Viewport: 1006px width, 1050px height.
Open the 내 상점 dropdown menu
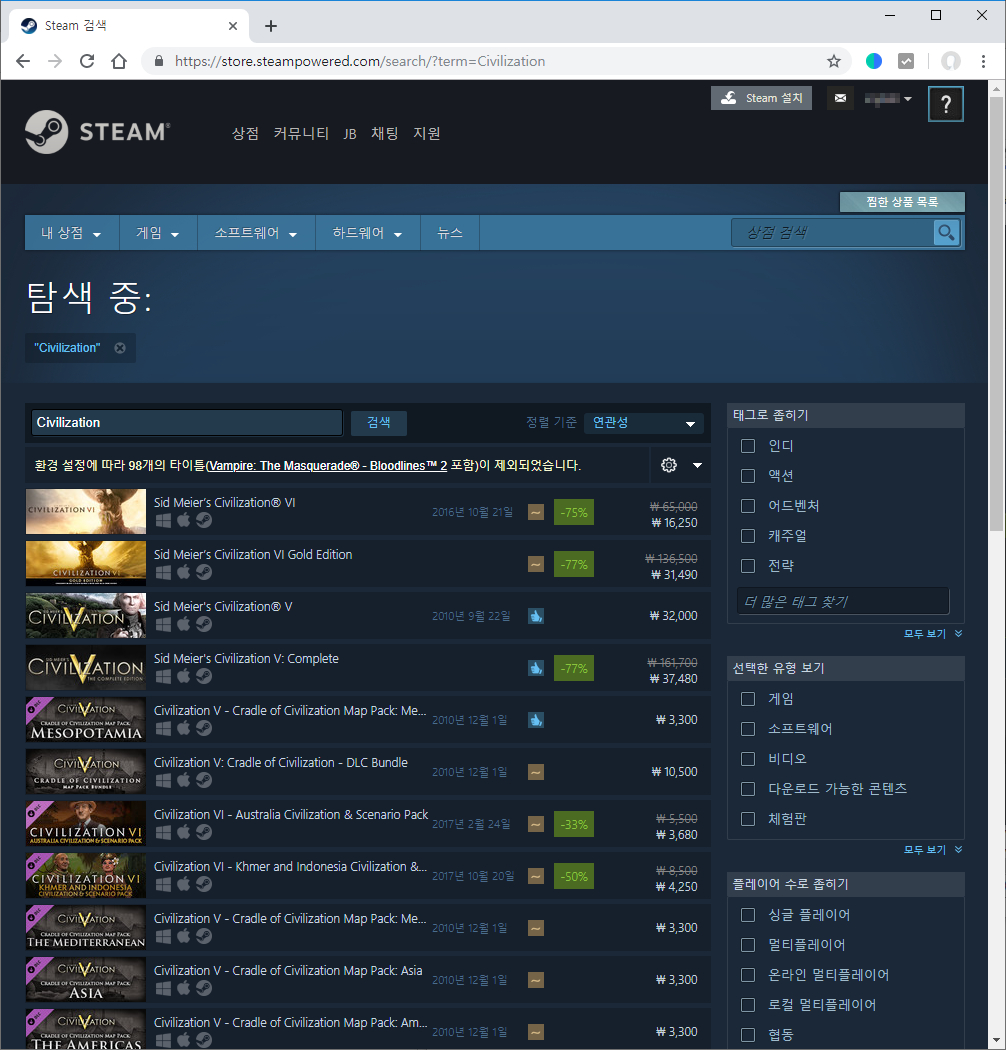tap(72, 233)
